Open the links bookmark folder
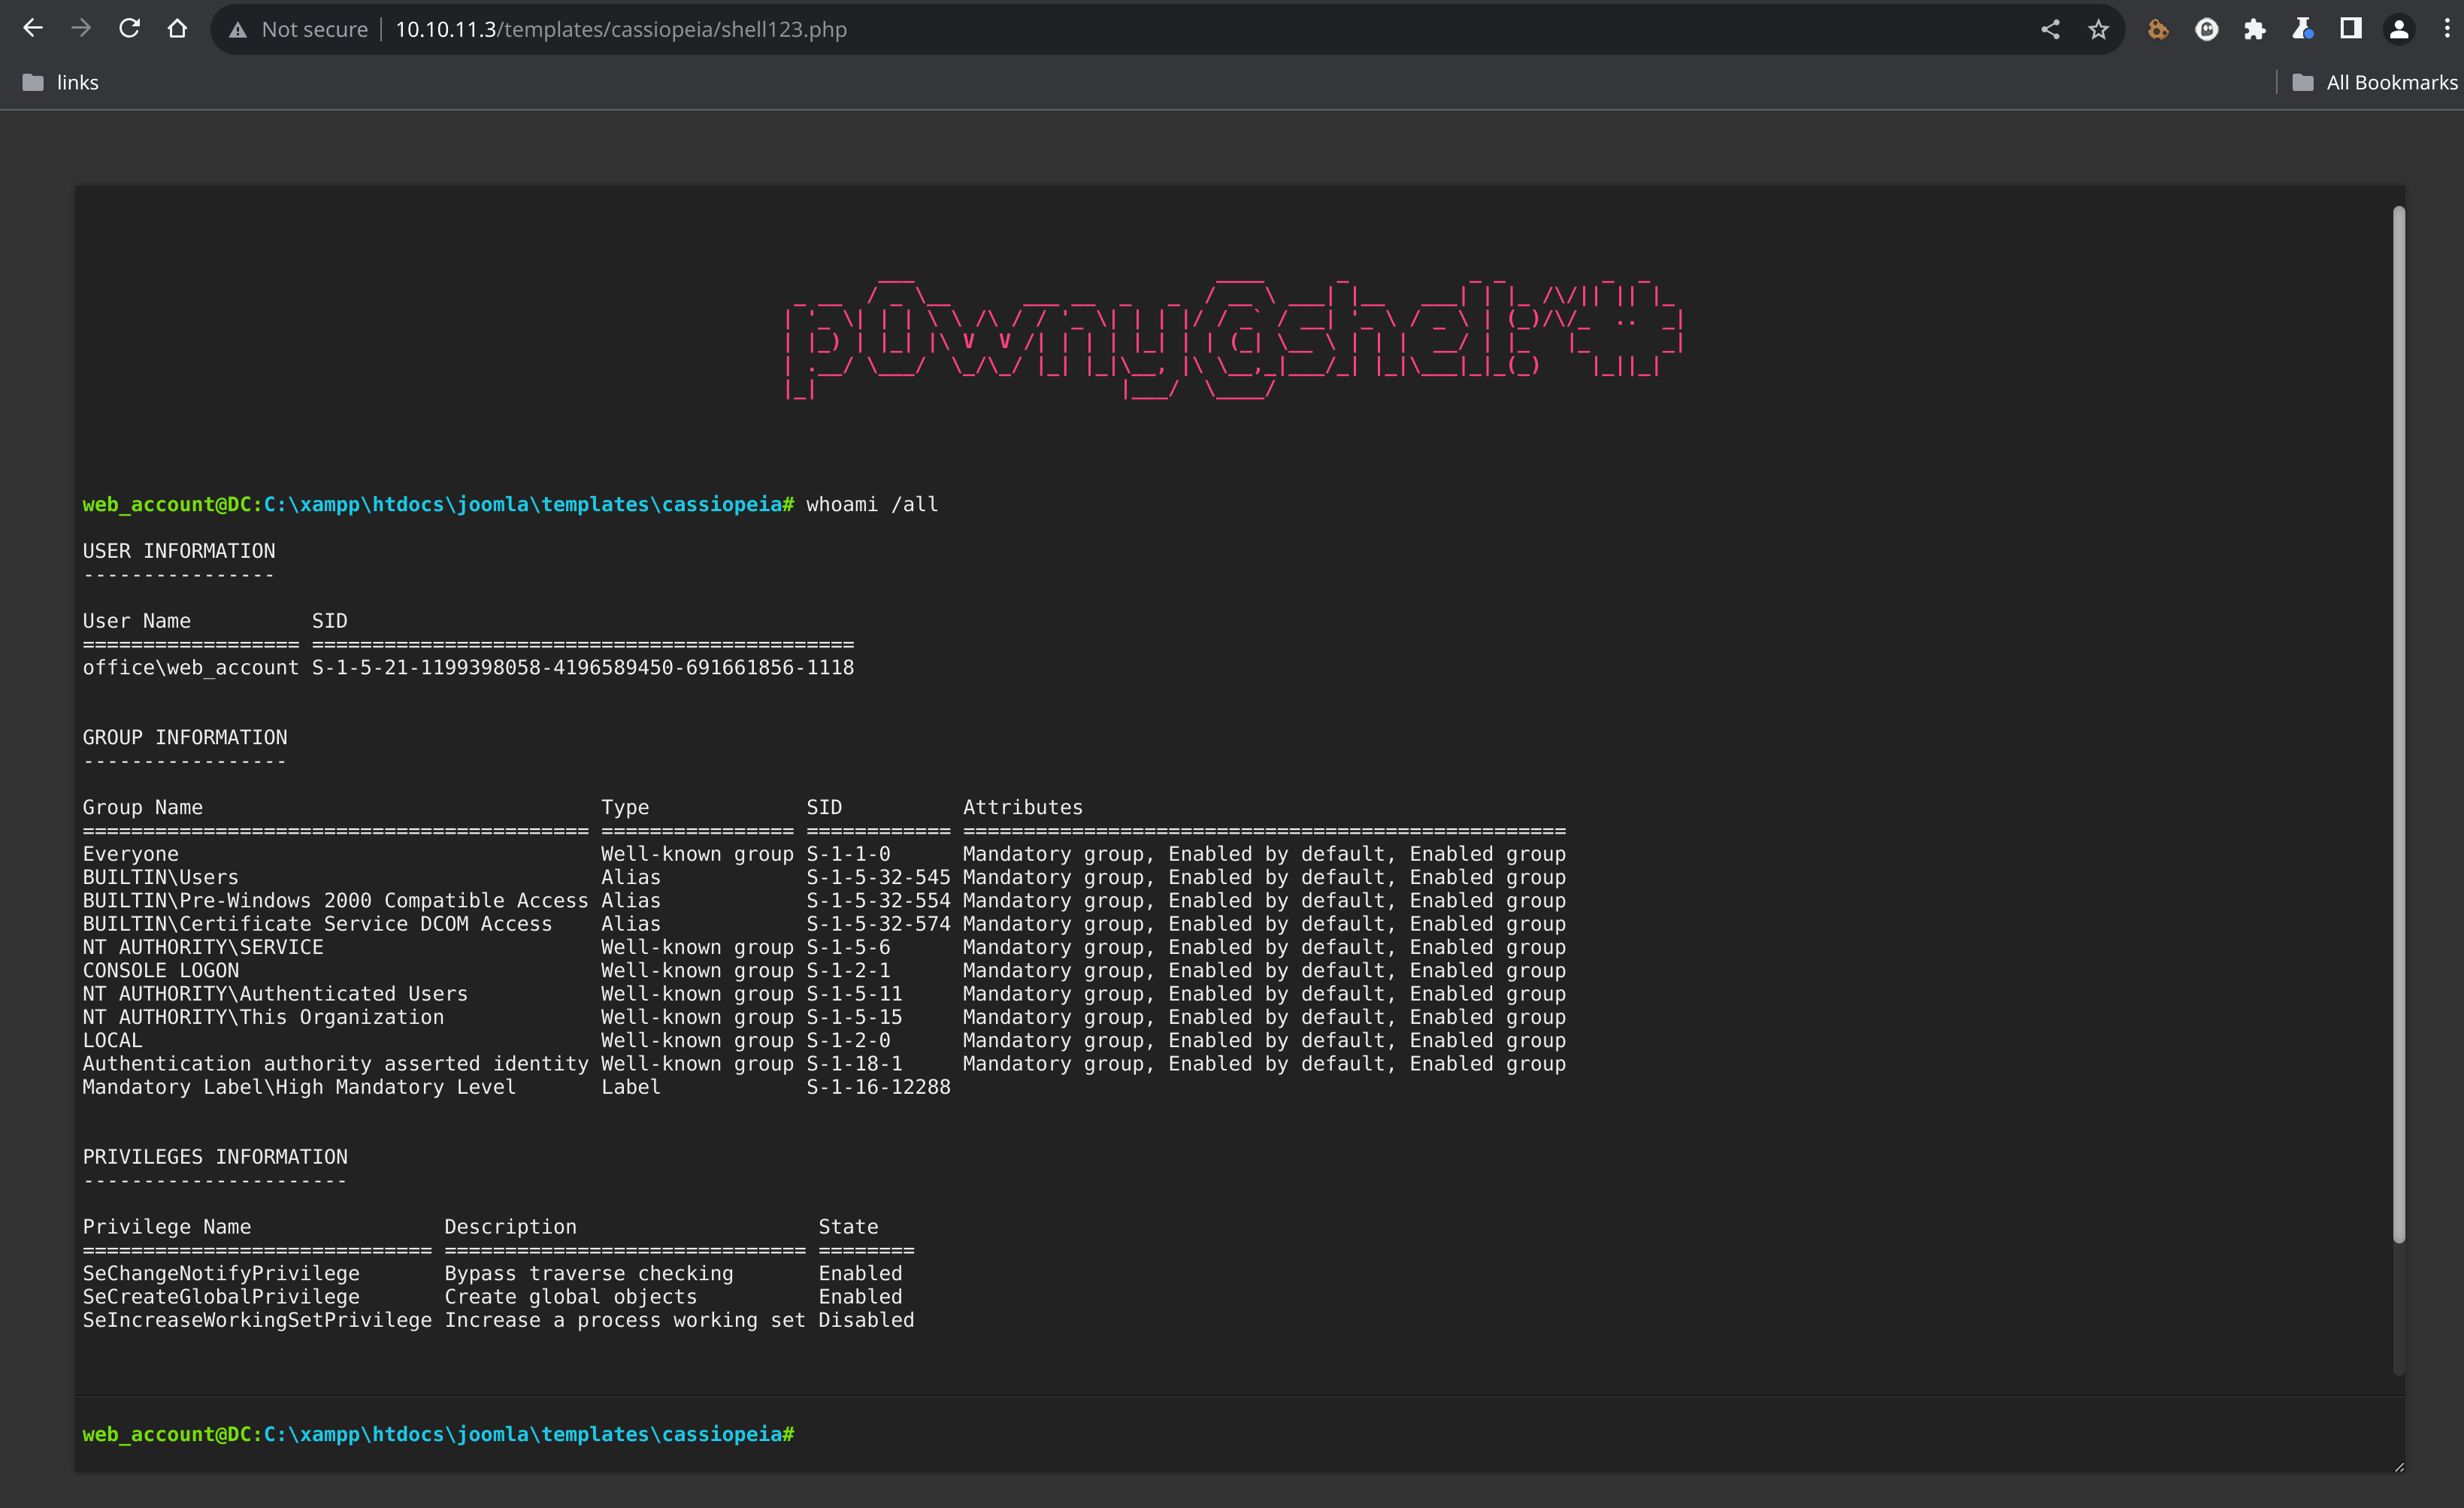 61,82
